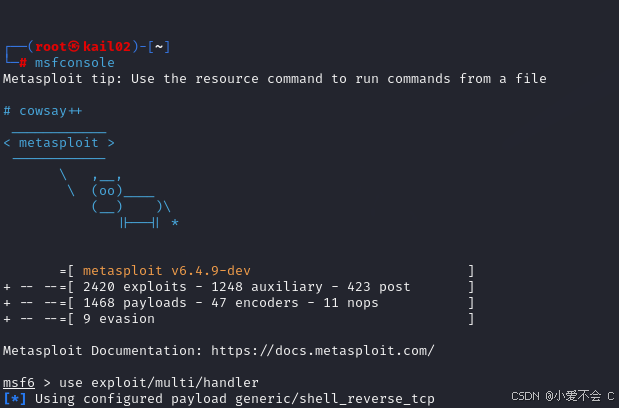Open the https://docs.metasploit.com/ link
This screenshot has height=408, width=619.
coord(323,351)
